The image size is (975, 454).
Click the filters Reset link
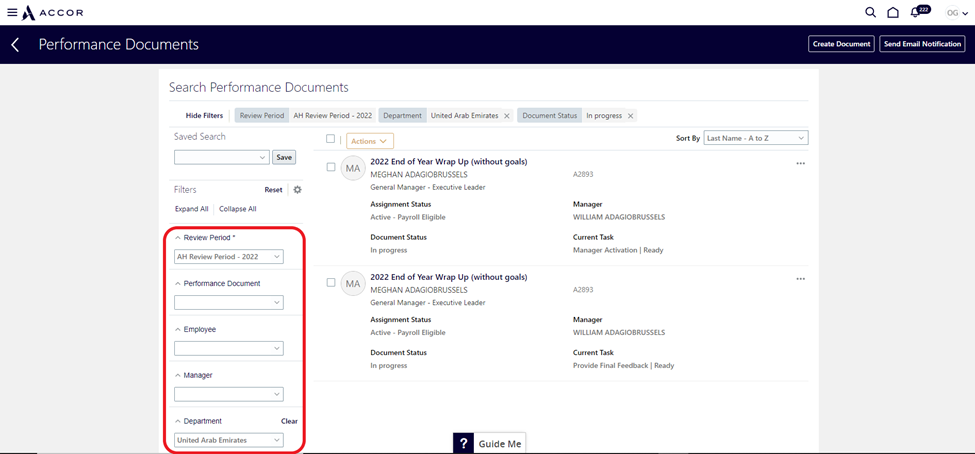(x=273, y=190)
